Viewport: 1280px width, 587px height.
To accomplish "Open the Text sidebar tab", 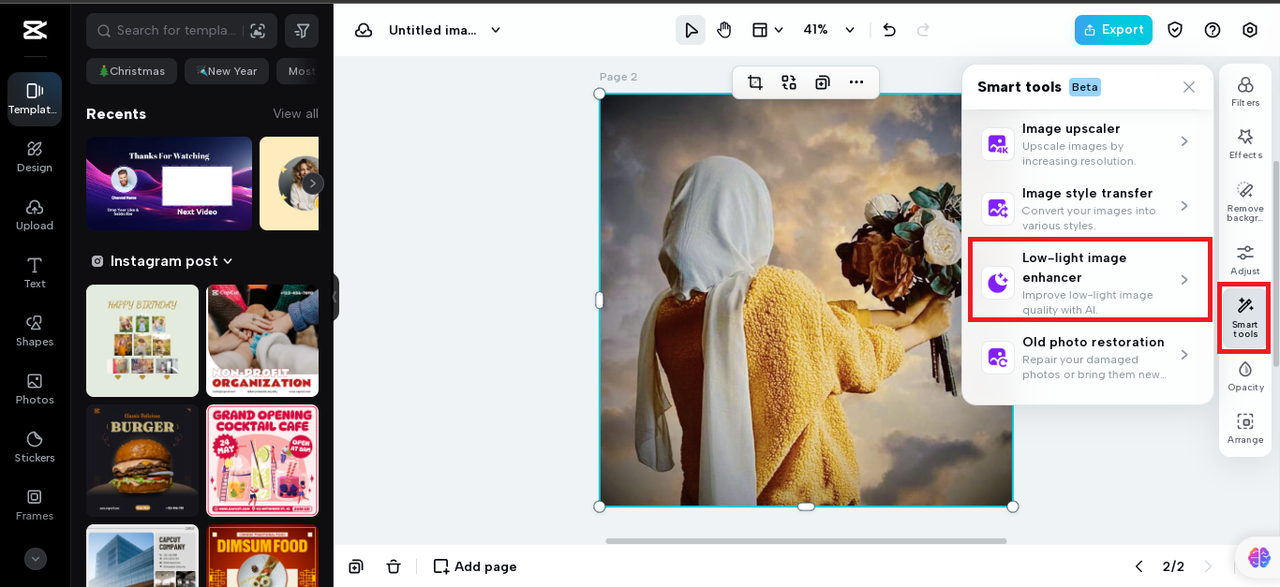I will (35, 273).
